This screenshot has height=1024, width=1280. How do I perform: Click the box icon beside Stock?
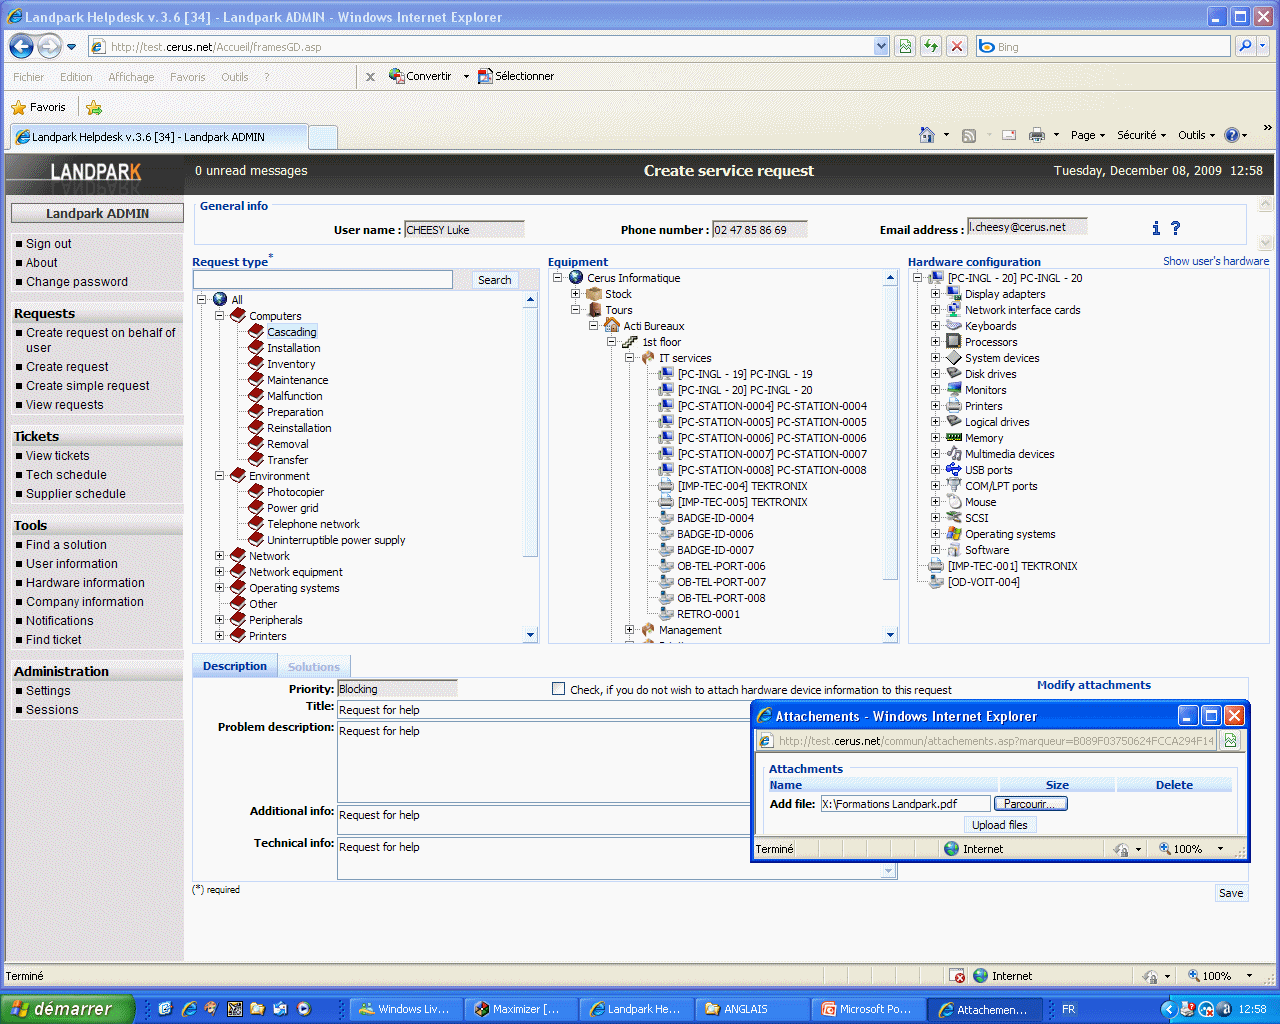click(594, 293)
